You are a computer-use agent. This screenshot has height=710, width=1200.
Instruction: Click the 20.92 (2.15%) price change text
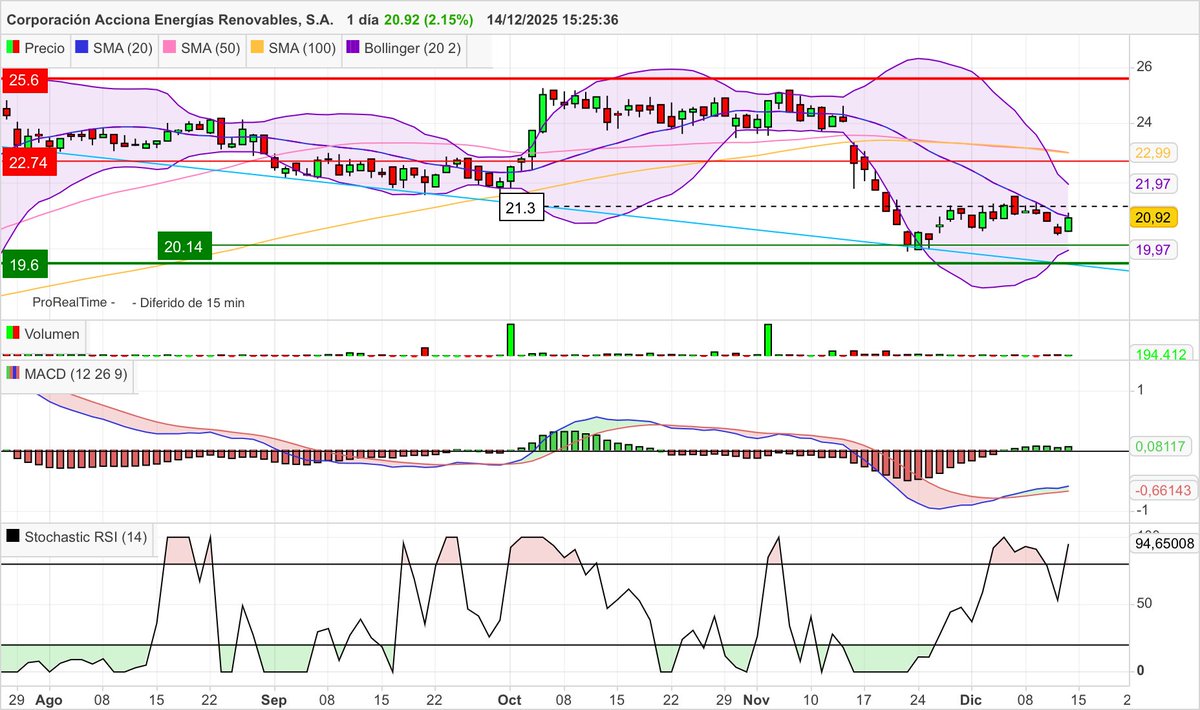[x=430, y=20]
